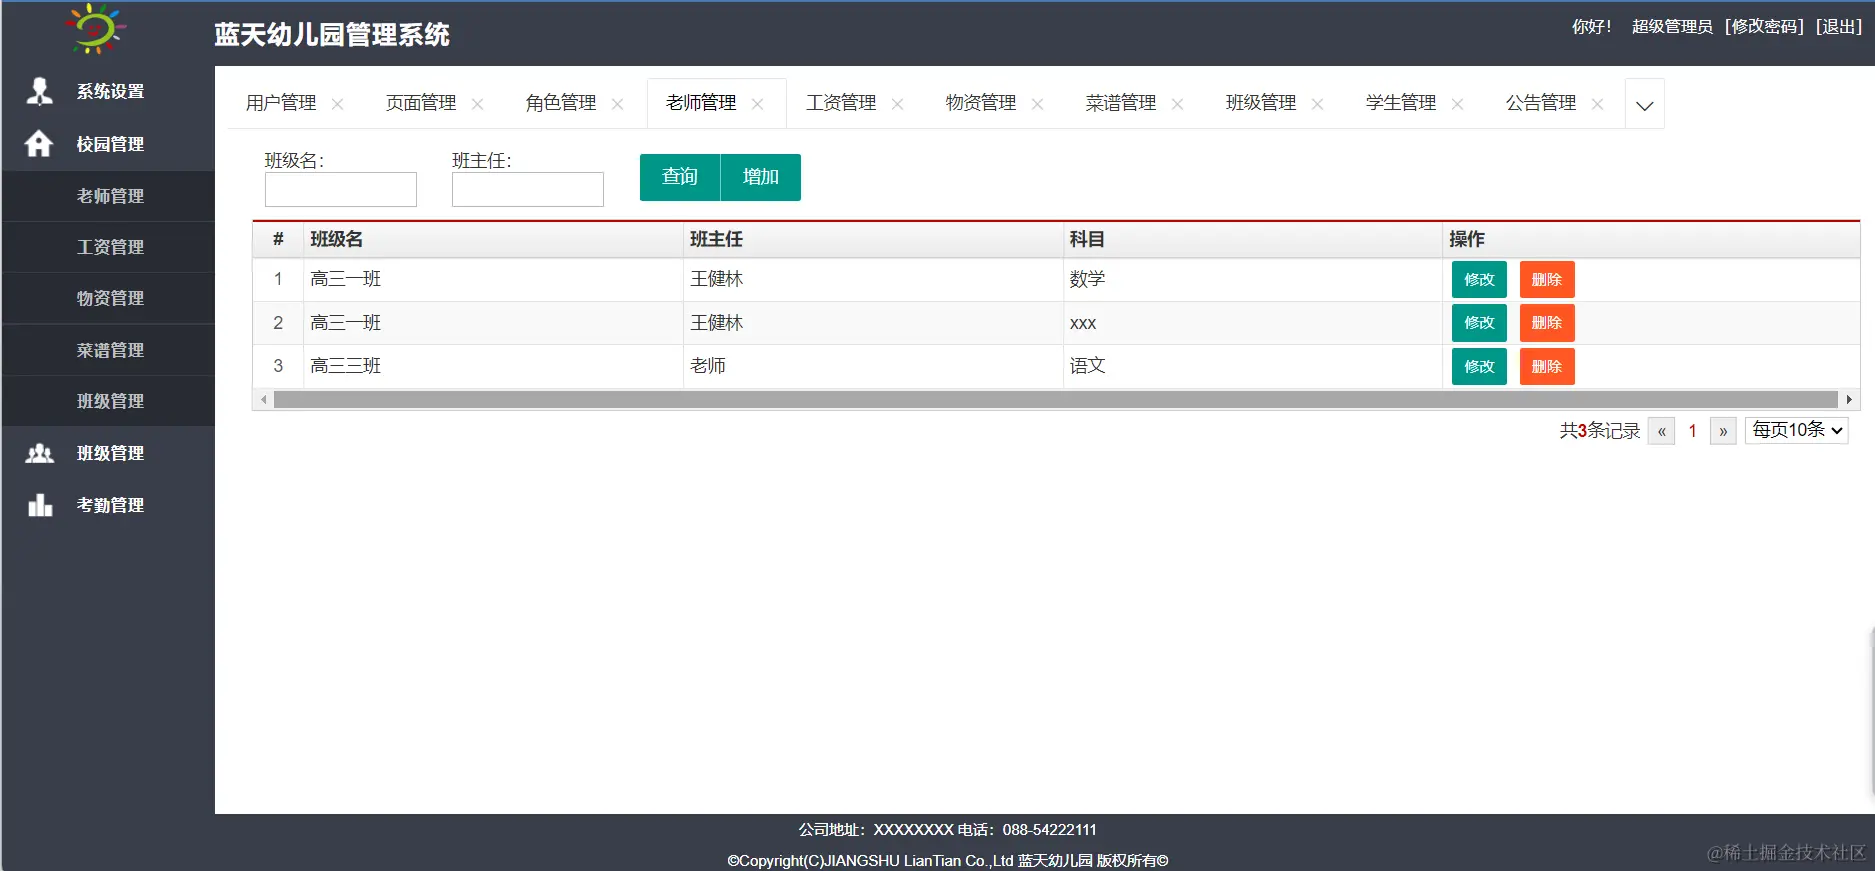Click 修改 for row 3 高三三班
1875x871 pixels.
pyautogui.click(x=1479, y=367)
